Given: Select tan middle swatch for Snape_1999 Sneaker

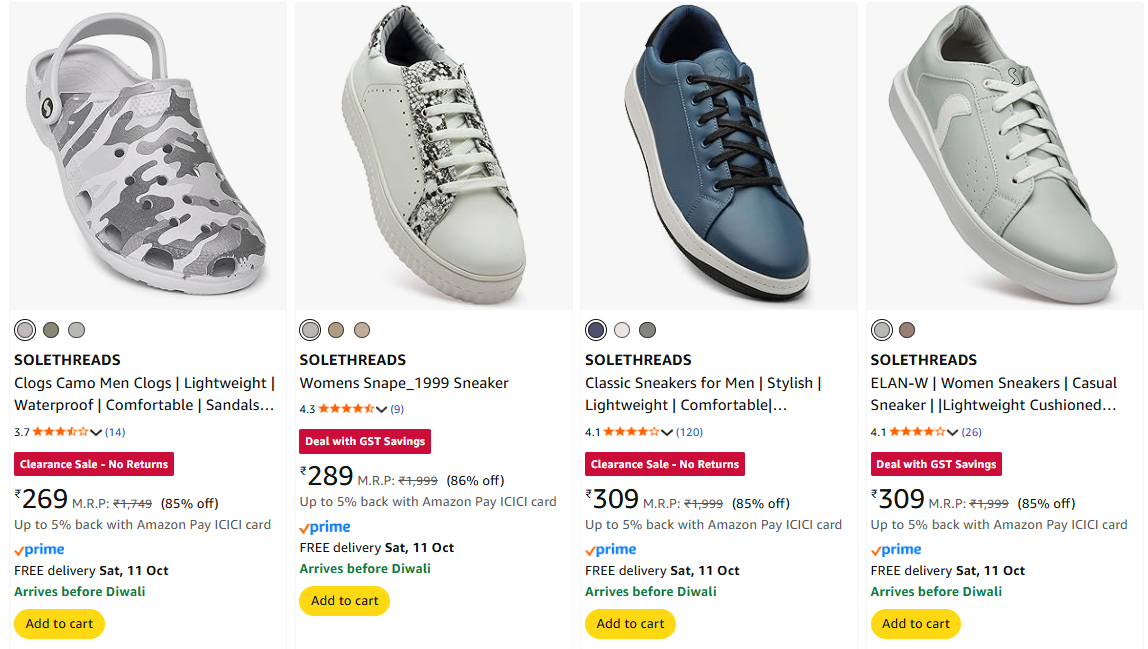Looking at the screenshot, I should click(336, 330).
